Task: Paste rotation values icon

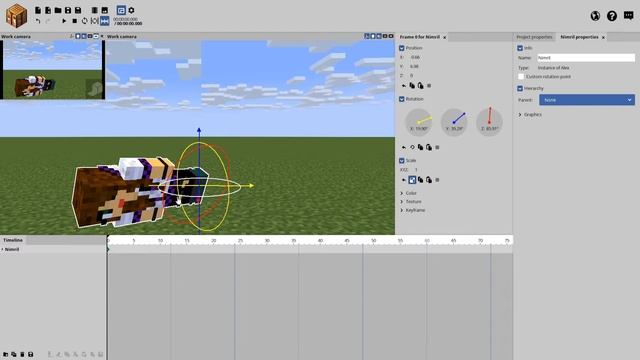Action: [429, 147]
